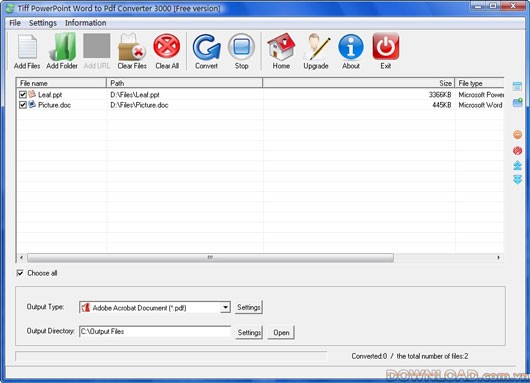Move file down with blue double-down arrow
530x383 pixels.
tap(517, 179)
